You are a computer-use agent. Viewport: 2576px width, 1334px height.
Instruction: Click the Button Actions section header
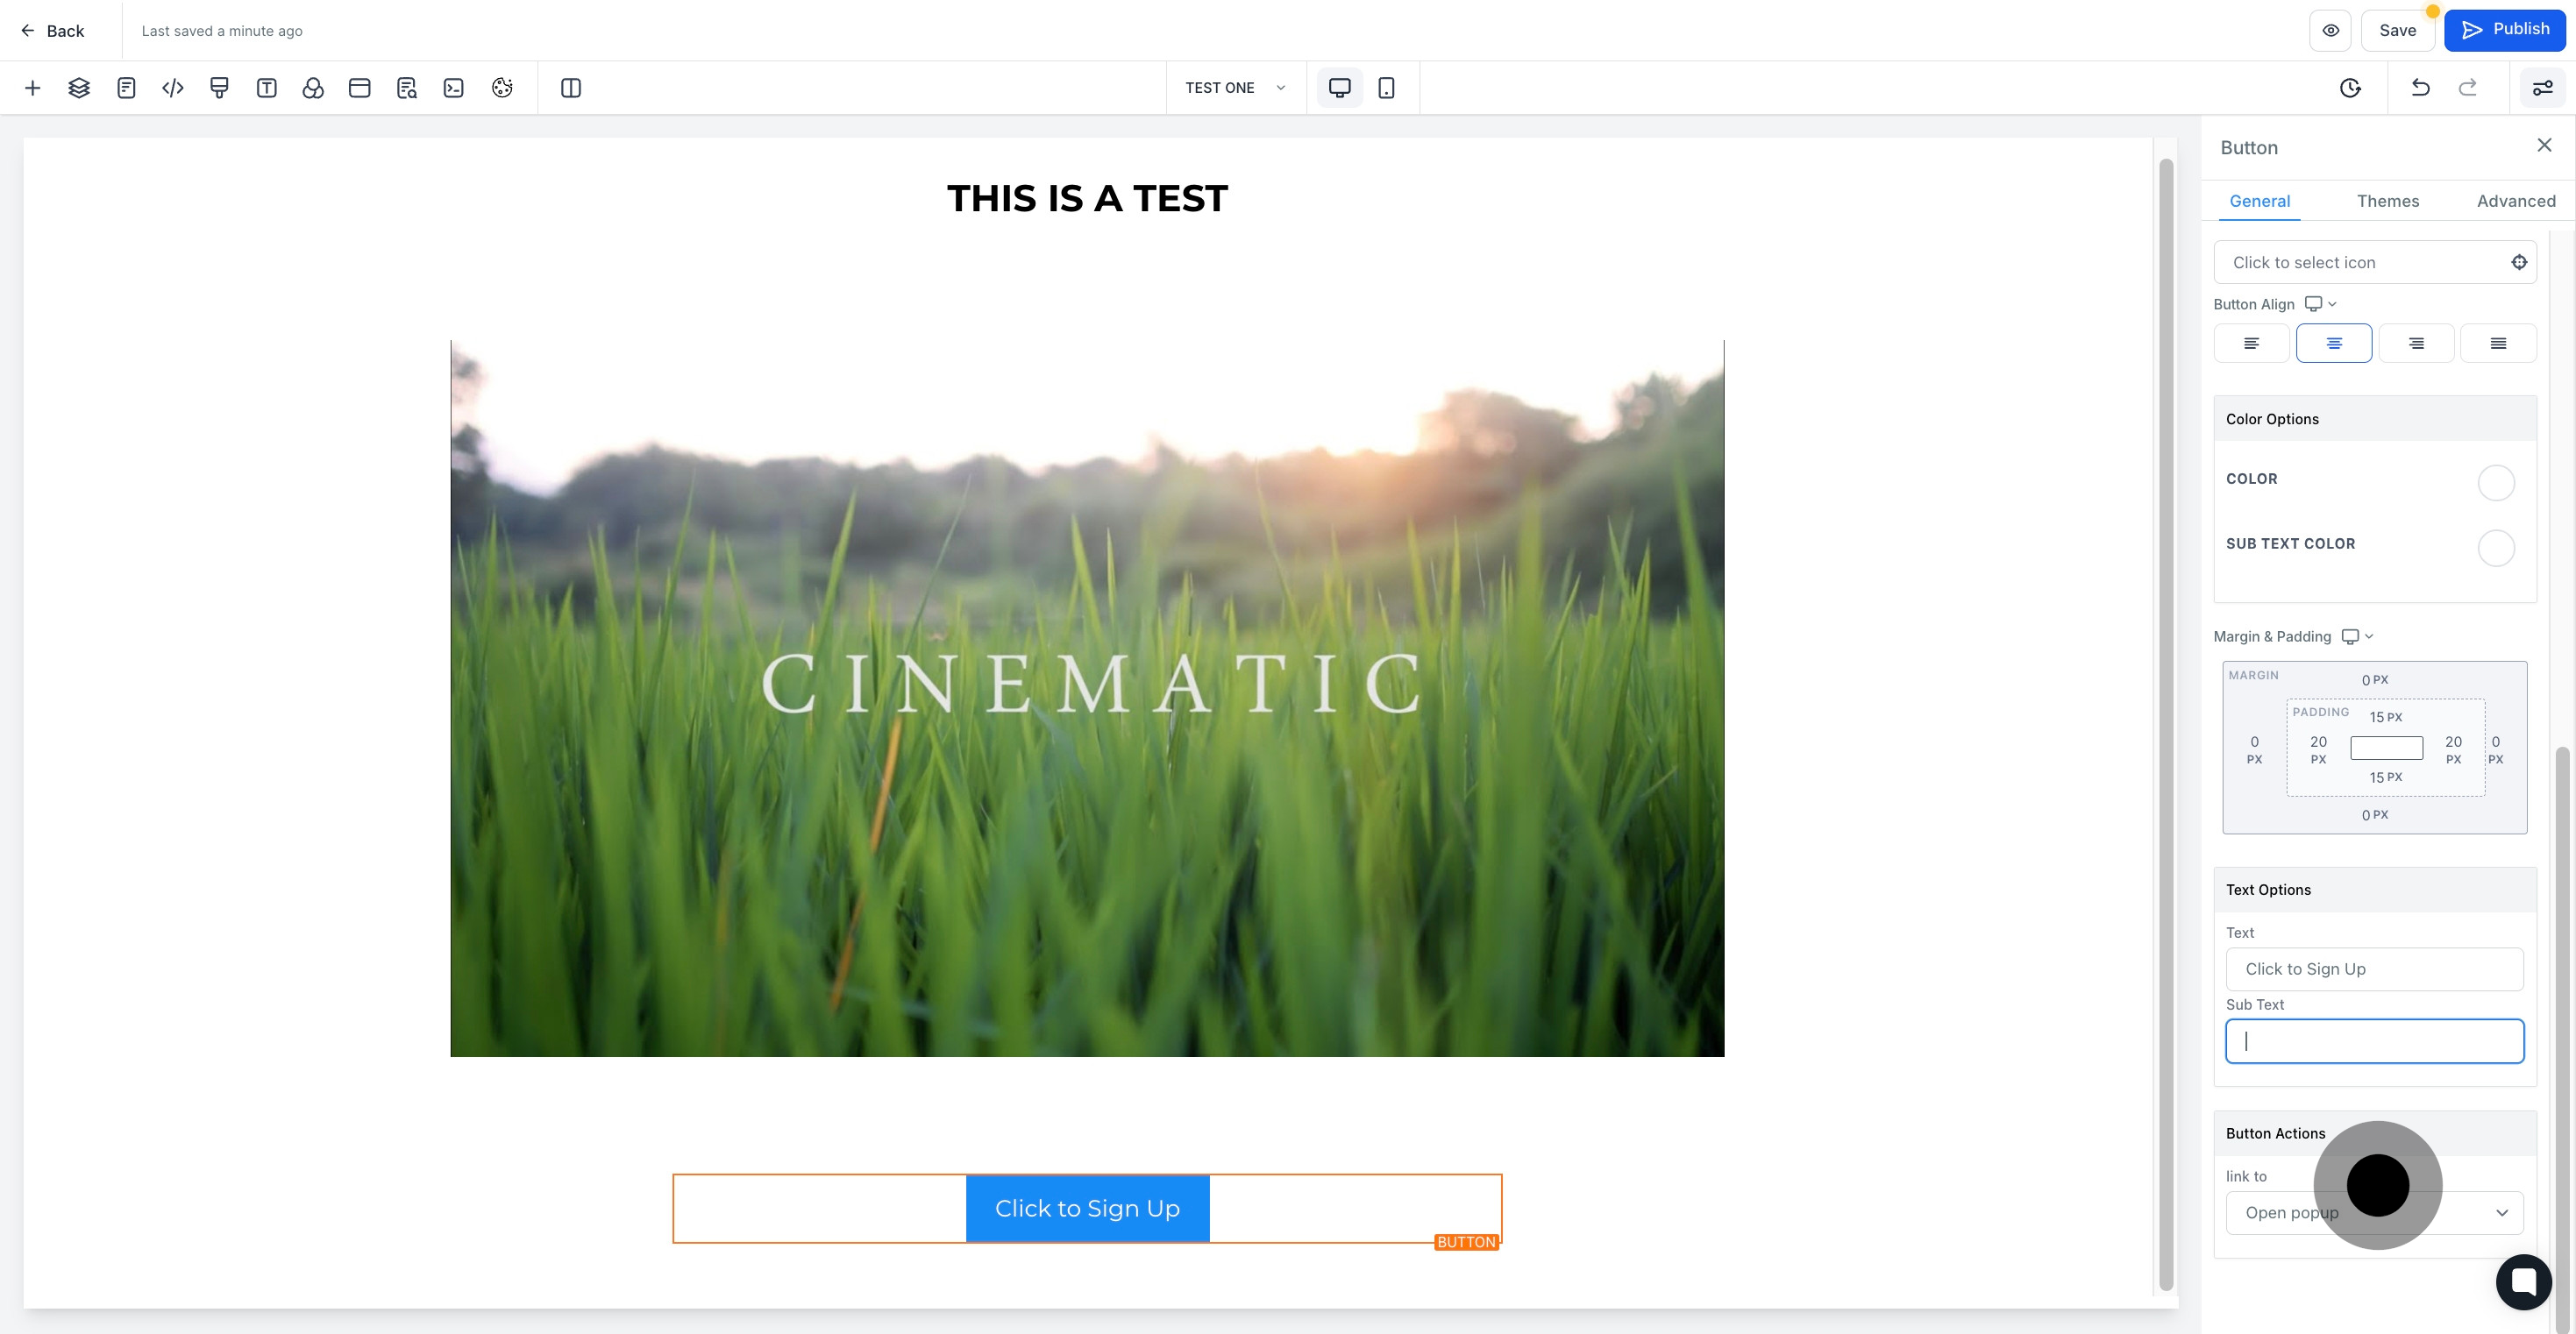point(2374,1133)
